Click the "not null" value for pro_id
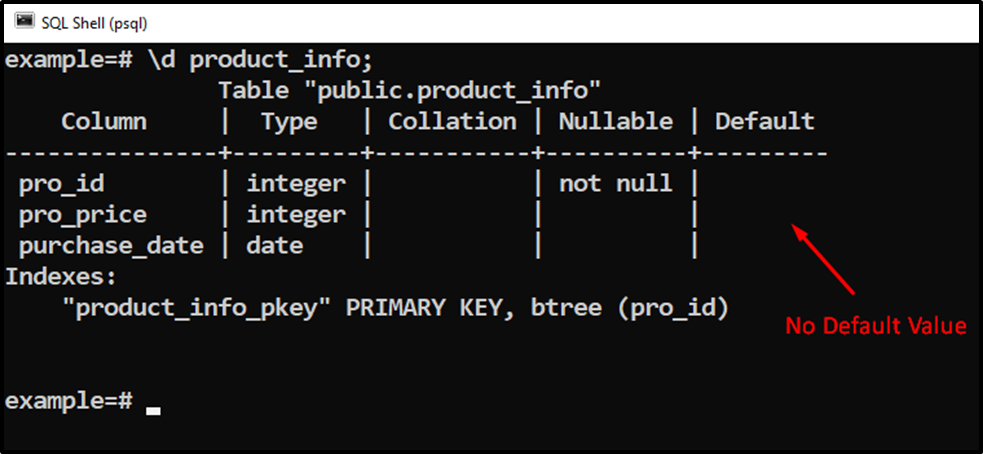This screenshot has height=454, width=983. pos(616,184)
